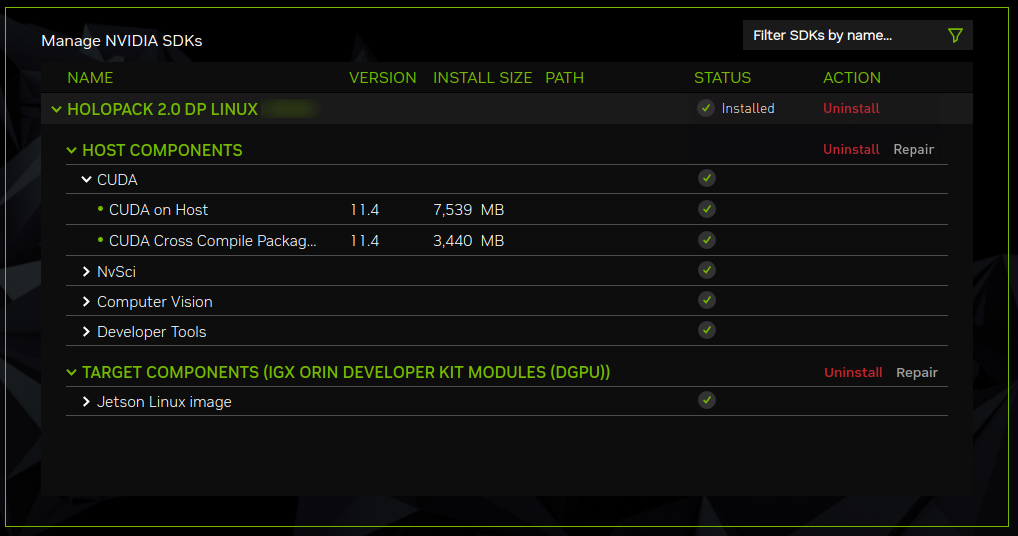Click the Installed status text
Screen dimensions: 1018x536
tap(748, 108)
